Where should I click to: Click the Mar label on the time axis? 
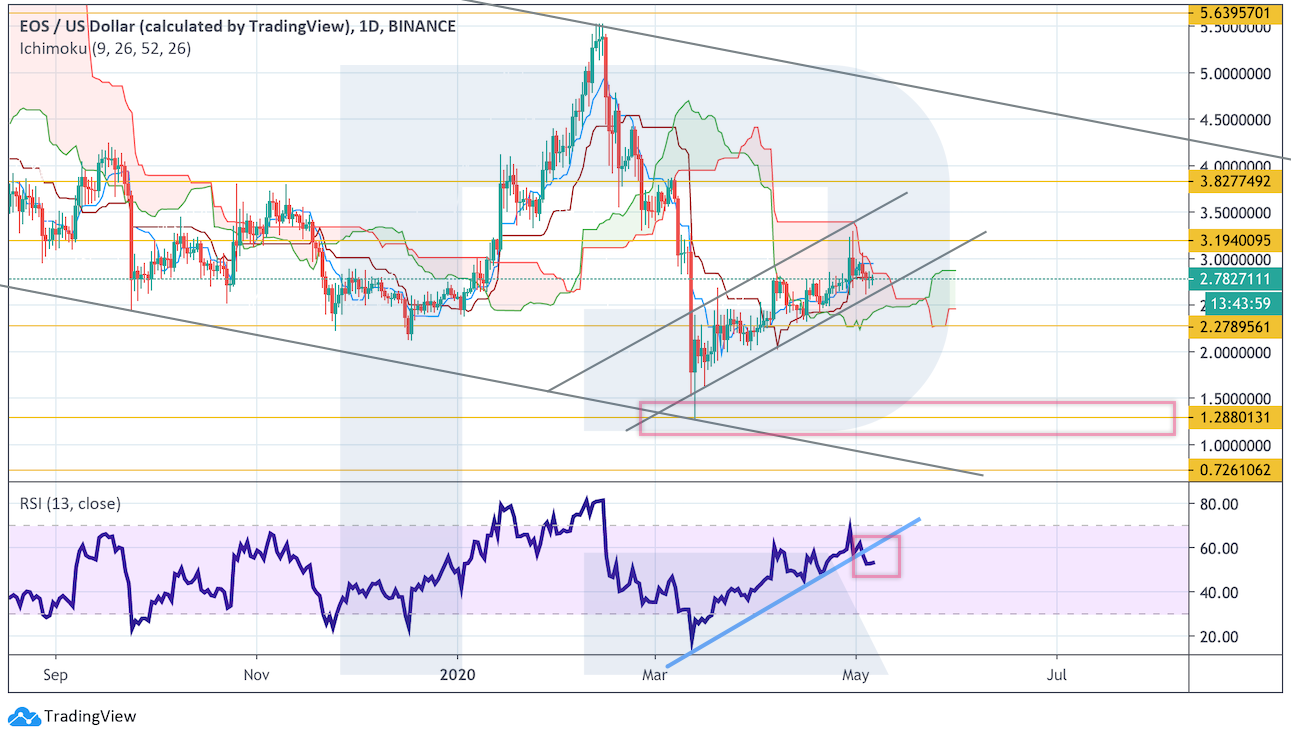654,675
